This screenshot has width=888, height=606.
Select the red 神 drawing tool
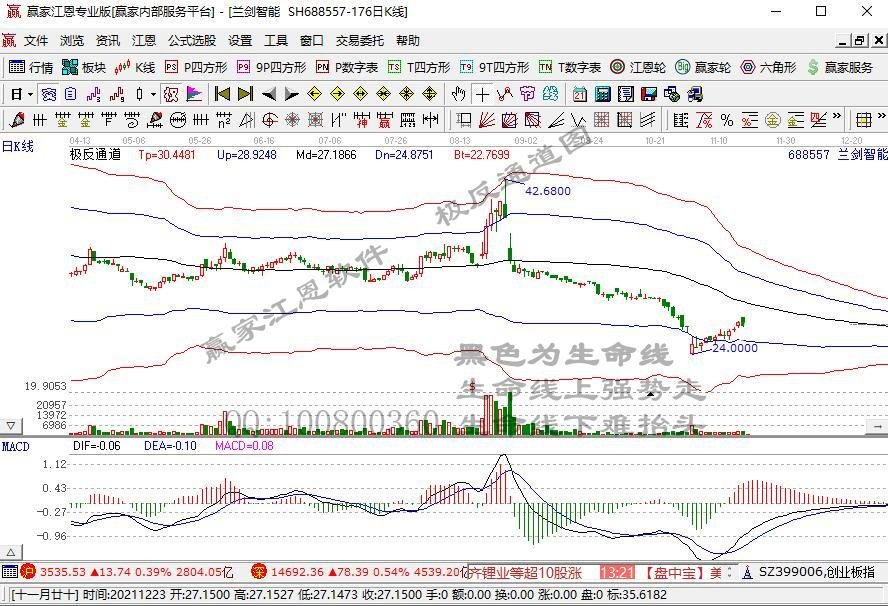point(362,120)
